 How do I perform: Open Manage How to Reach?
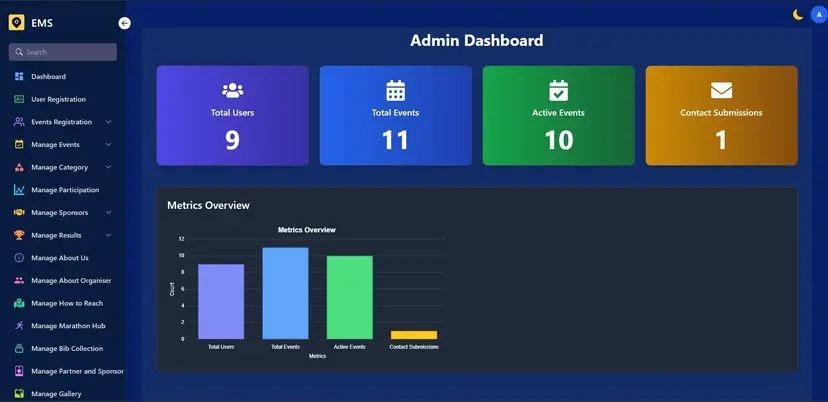click(67, 303)
